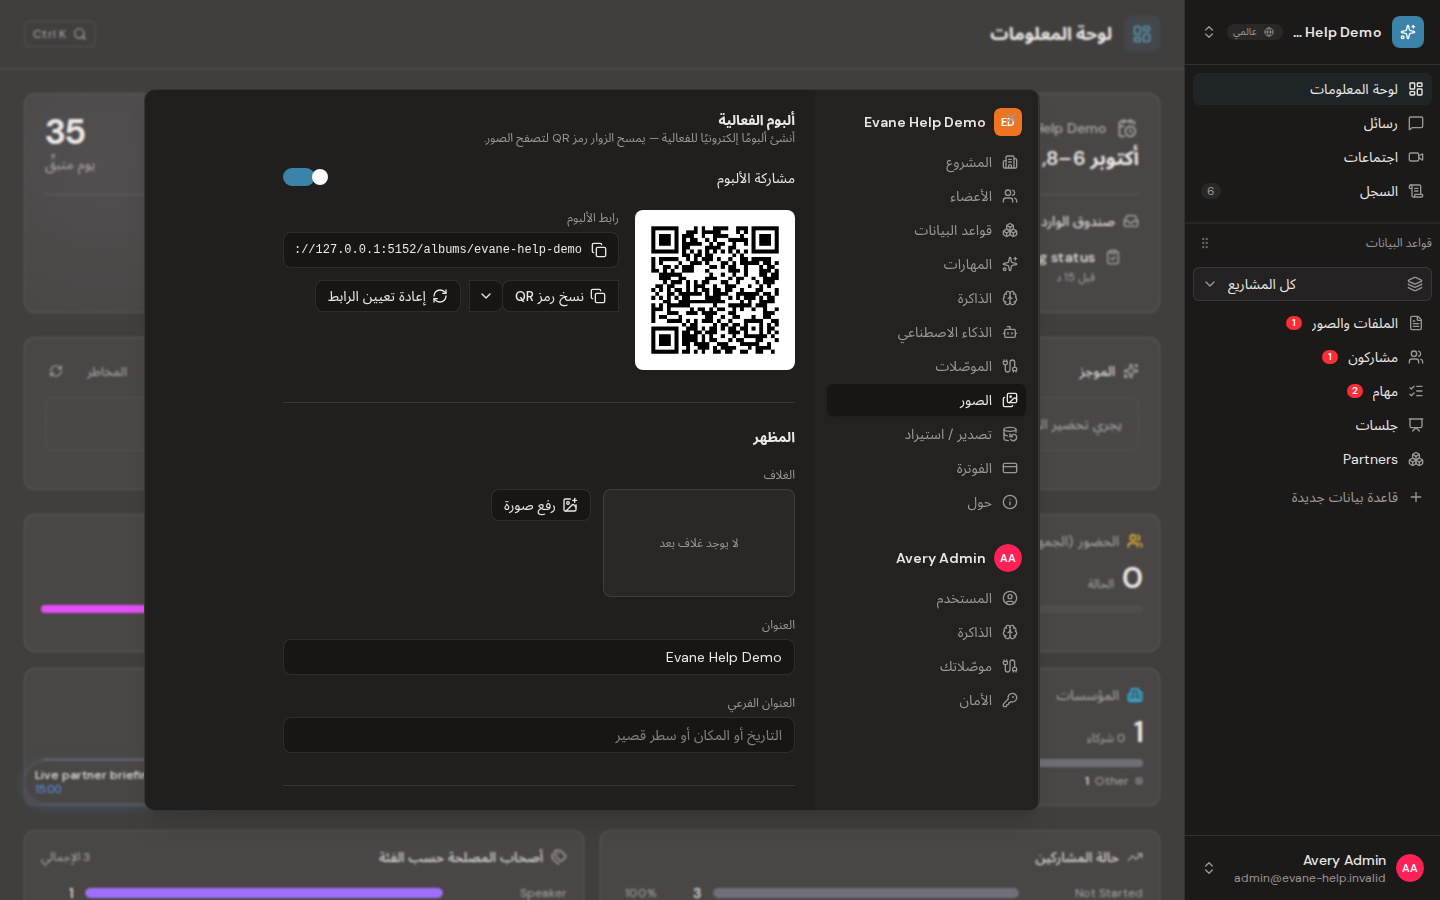Viewport: 1440px width, 900px height.
Task: Open the Ctrl K search box
Action: pos(60,34)
